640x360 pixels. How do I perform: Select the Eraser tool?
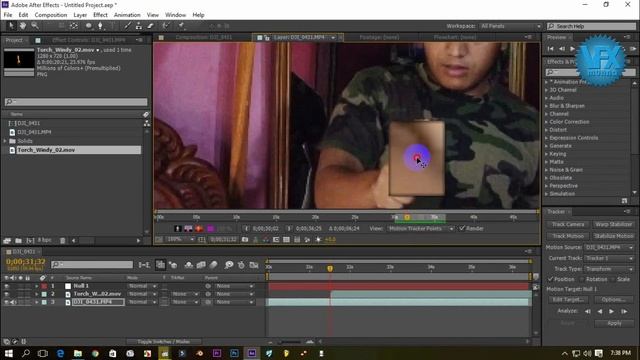click(x=150, y=26)
